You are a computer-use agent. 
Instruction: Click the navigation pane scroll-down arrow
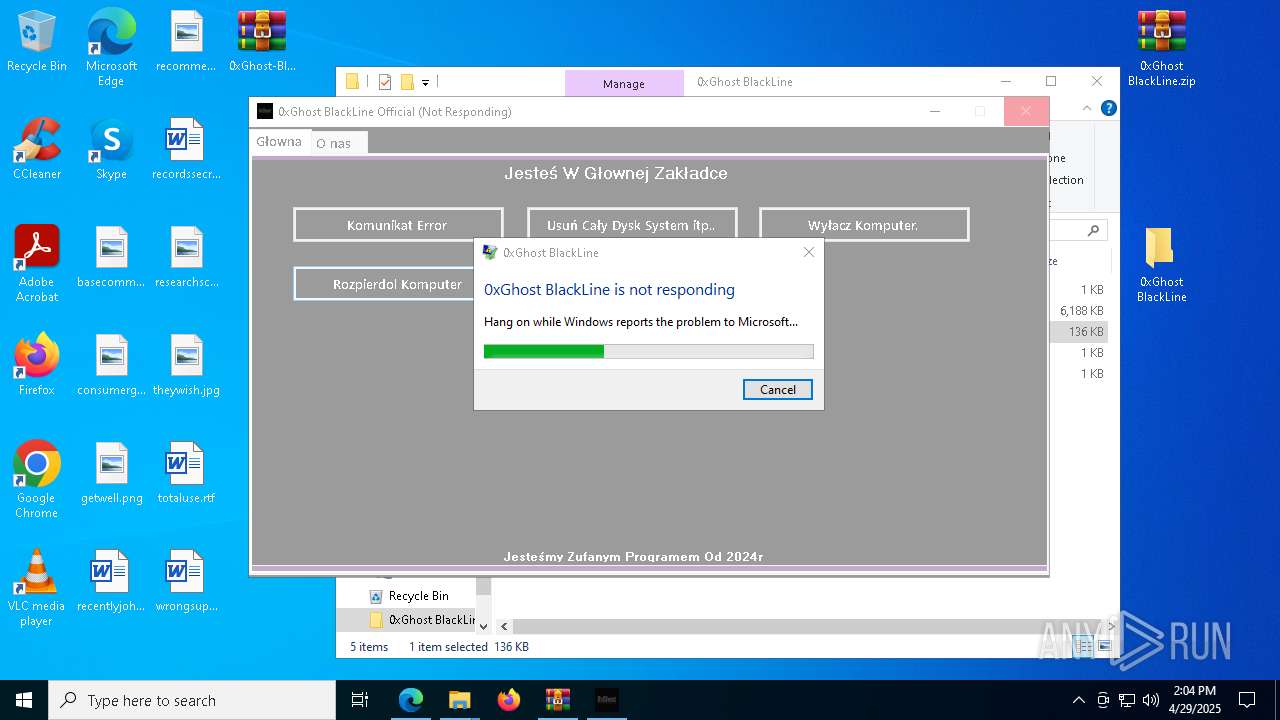483,626
